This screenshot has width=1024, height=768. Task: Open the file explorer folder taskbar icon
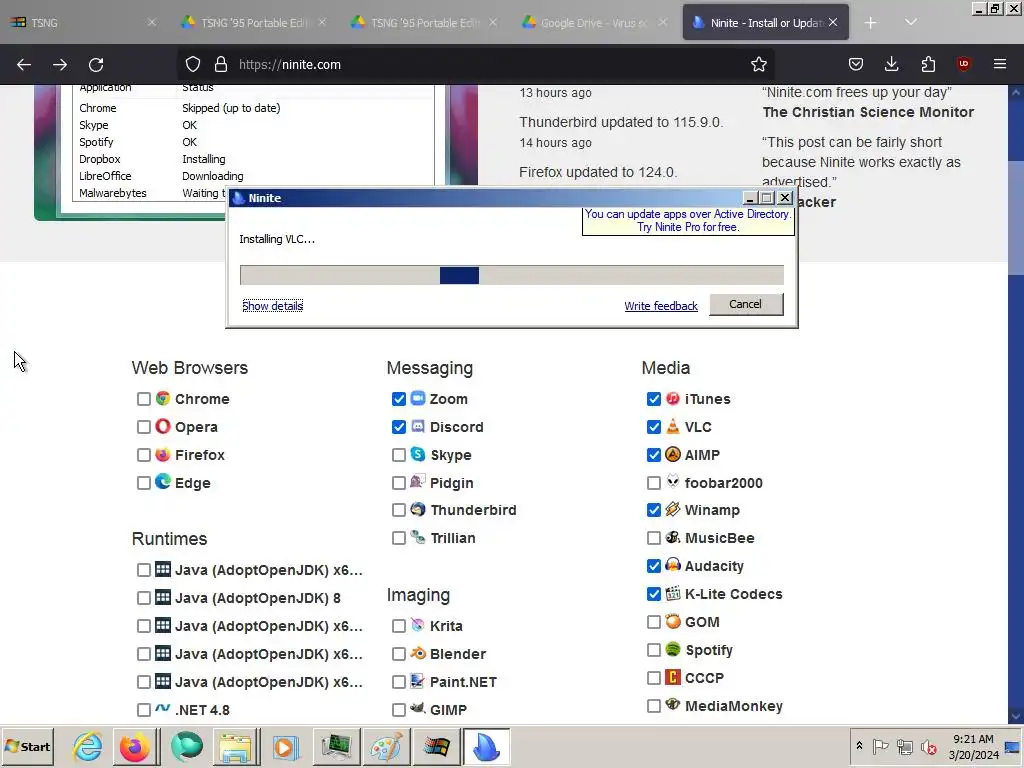coord(235,746)
